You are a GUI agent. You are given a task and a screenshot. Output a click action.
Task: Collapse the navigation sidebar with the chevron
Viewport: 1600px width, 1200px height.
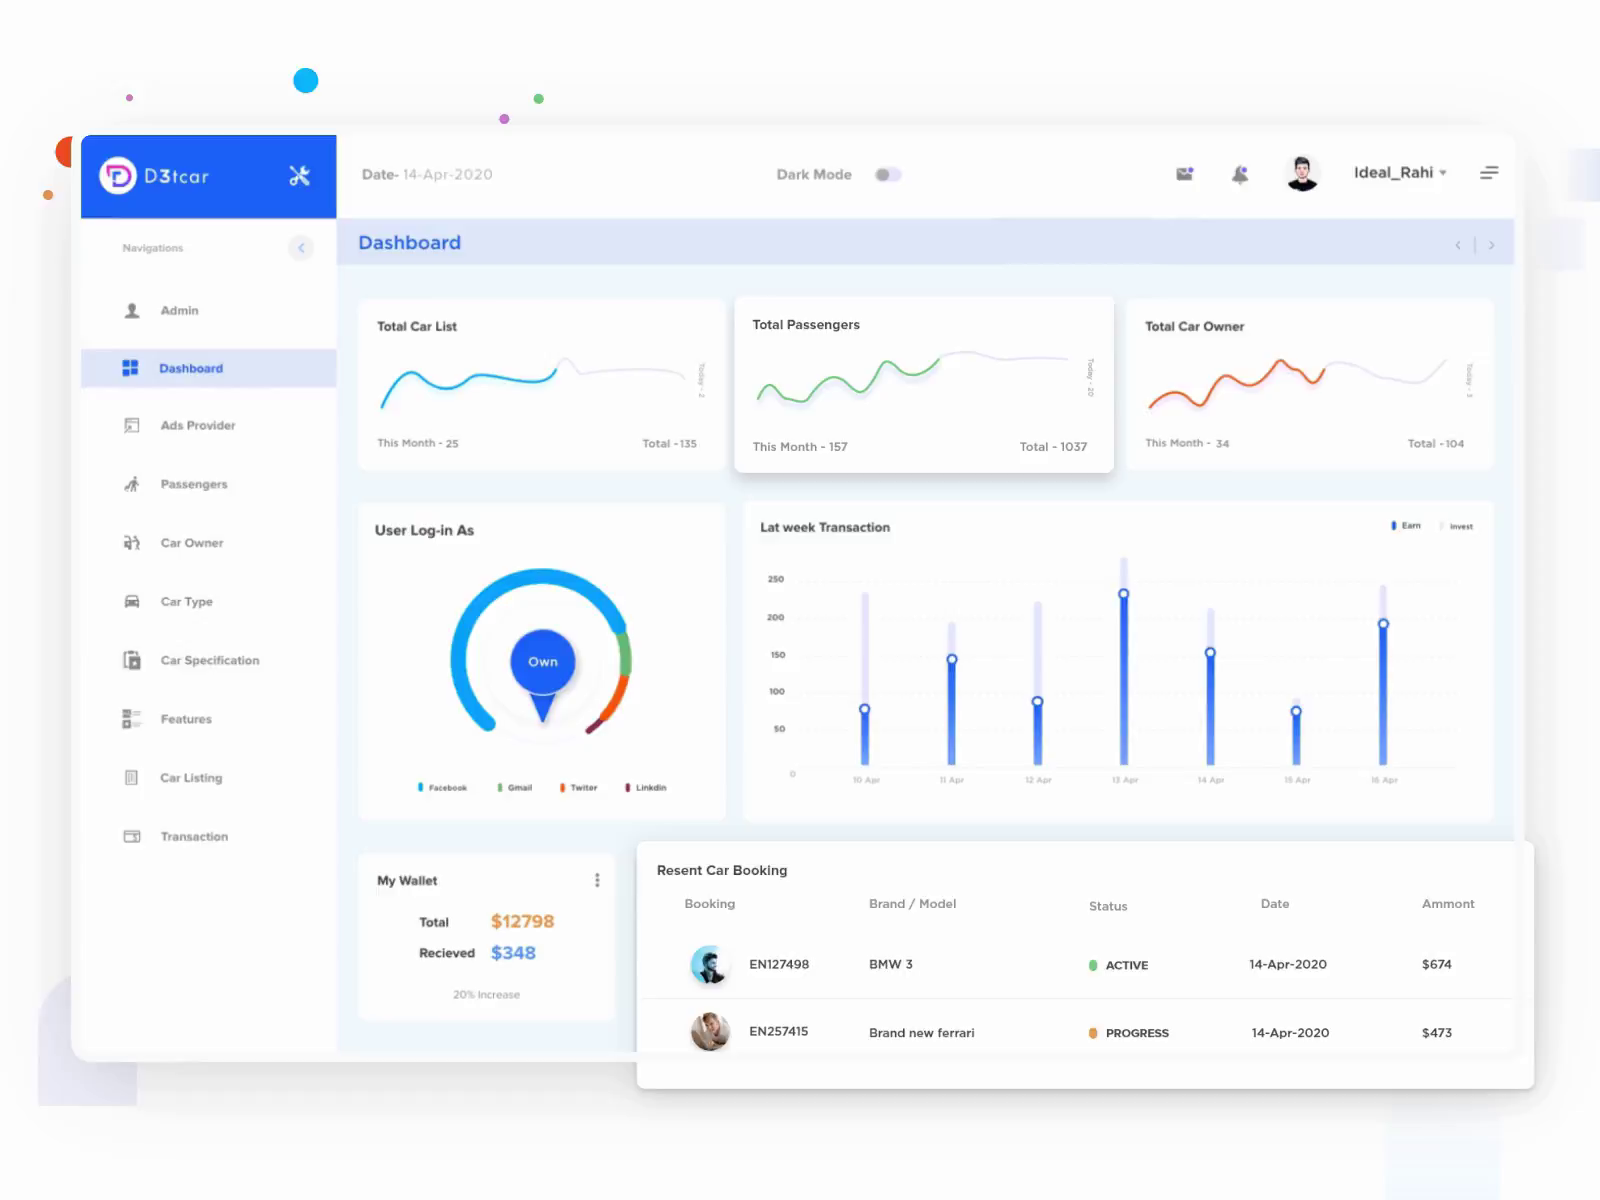tap(301, 248)
